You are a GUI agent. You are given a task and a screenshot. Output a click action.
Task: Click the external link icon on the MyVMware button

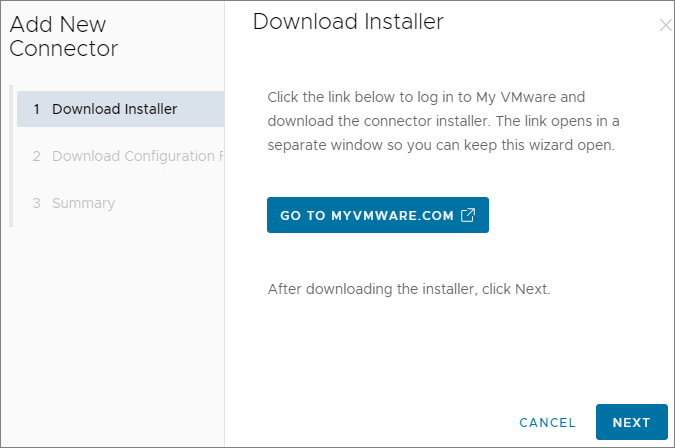coord(468,215)
